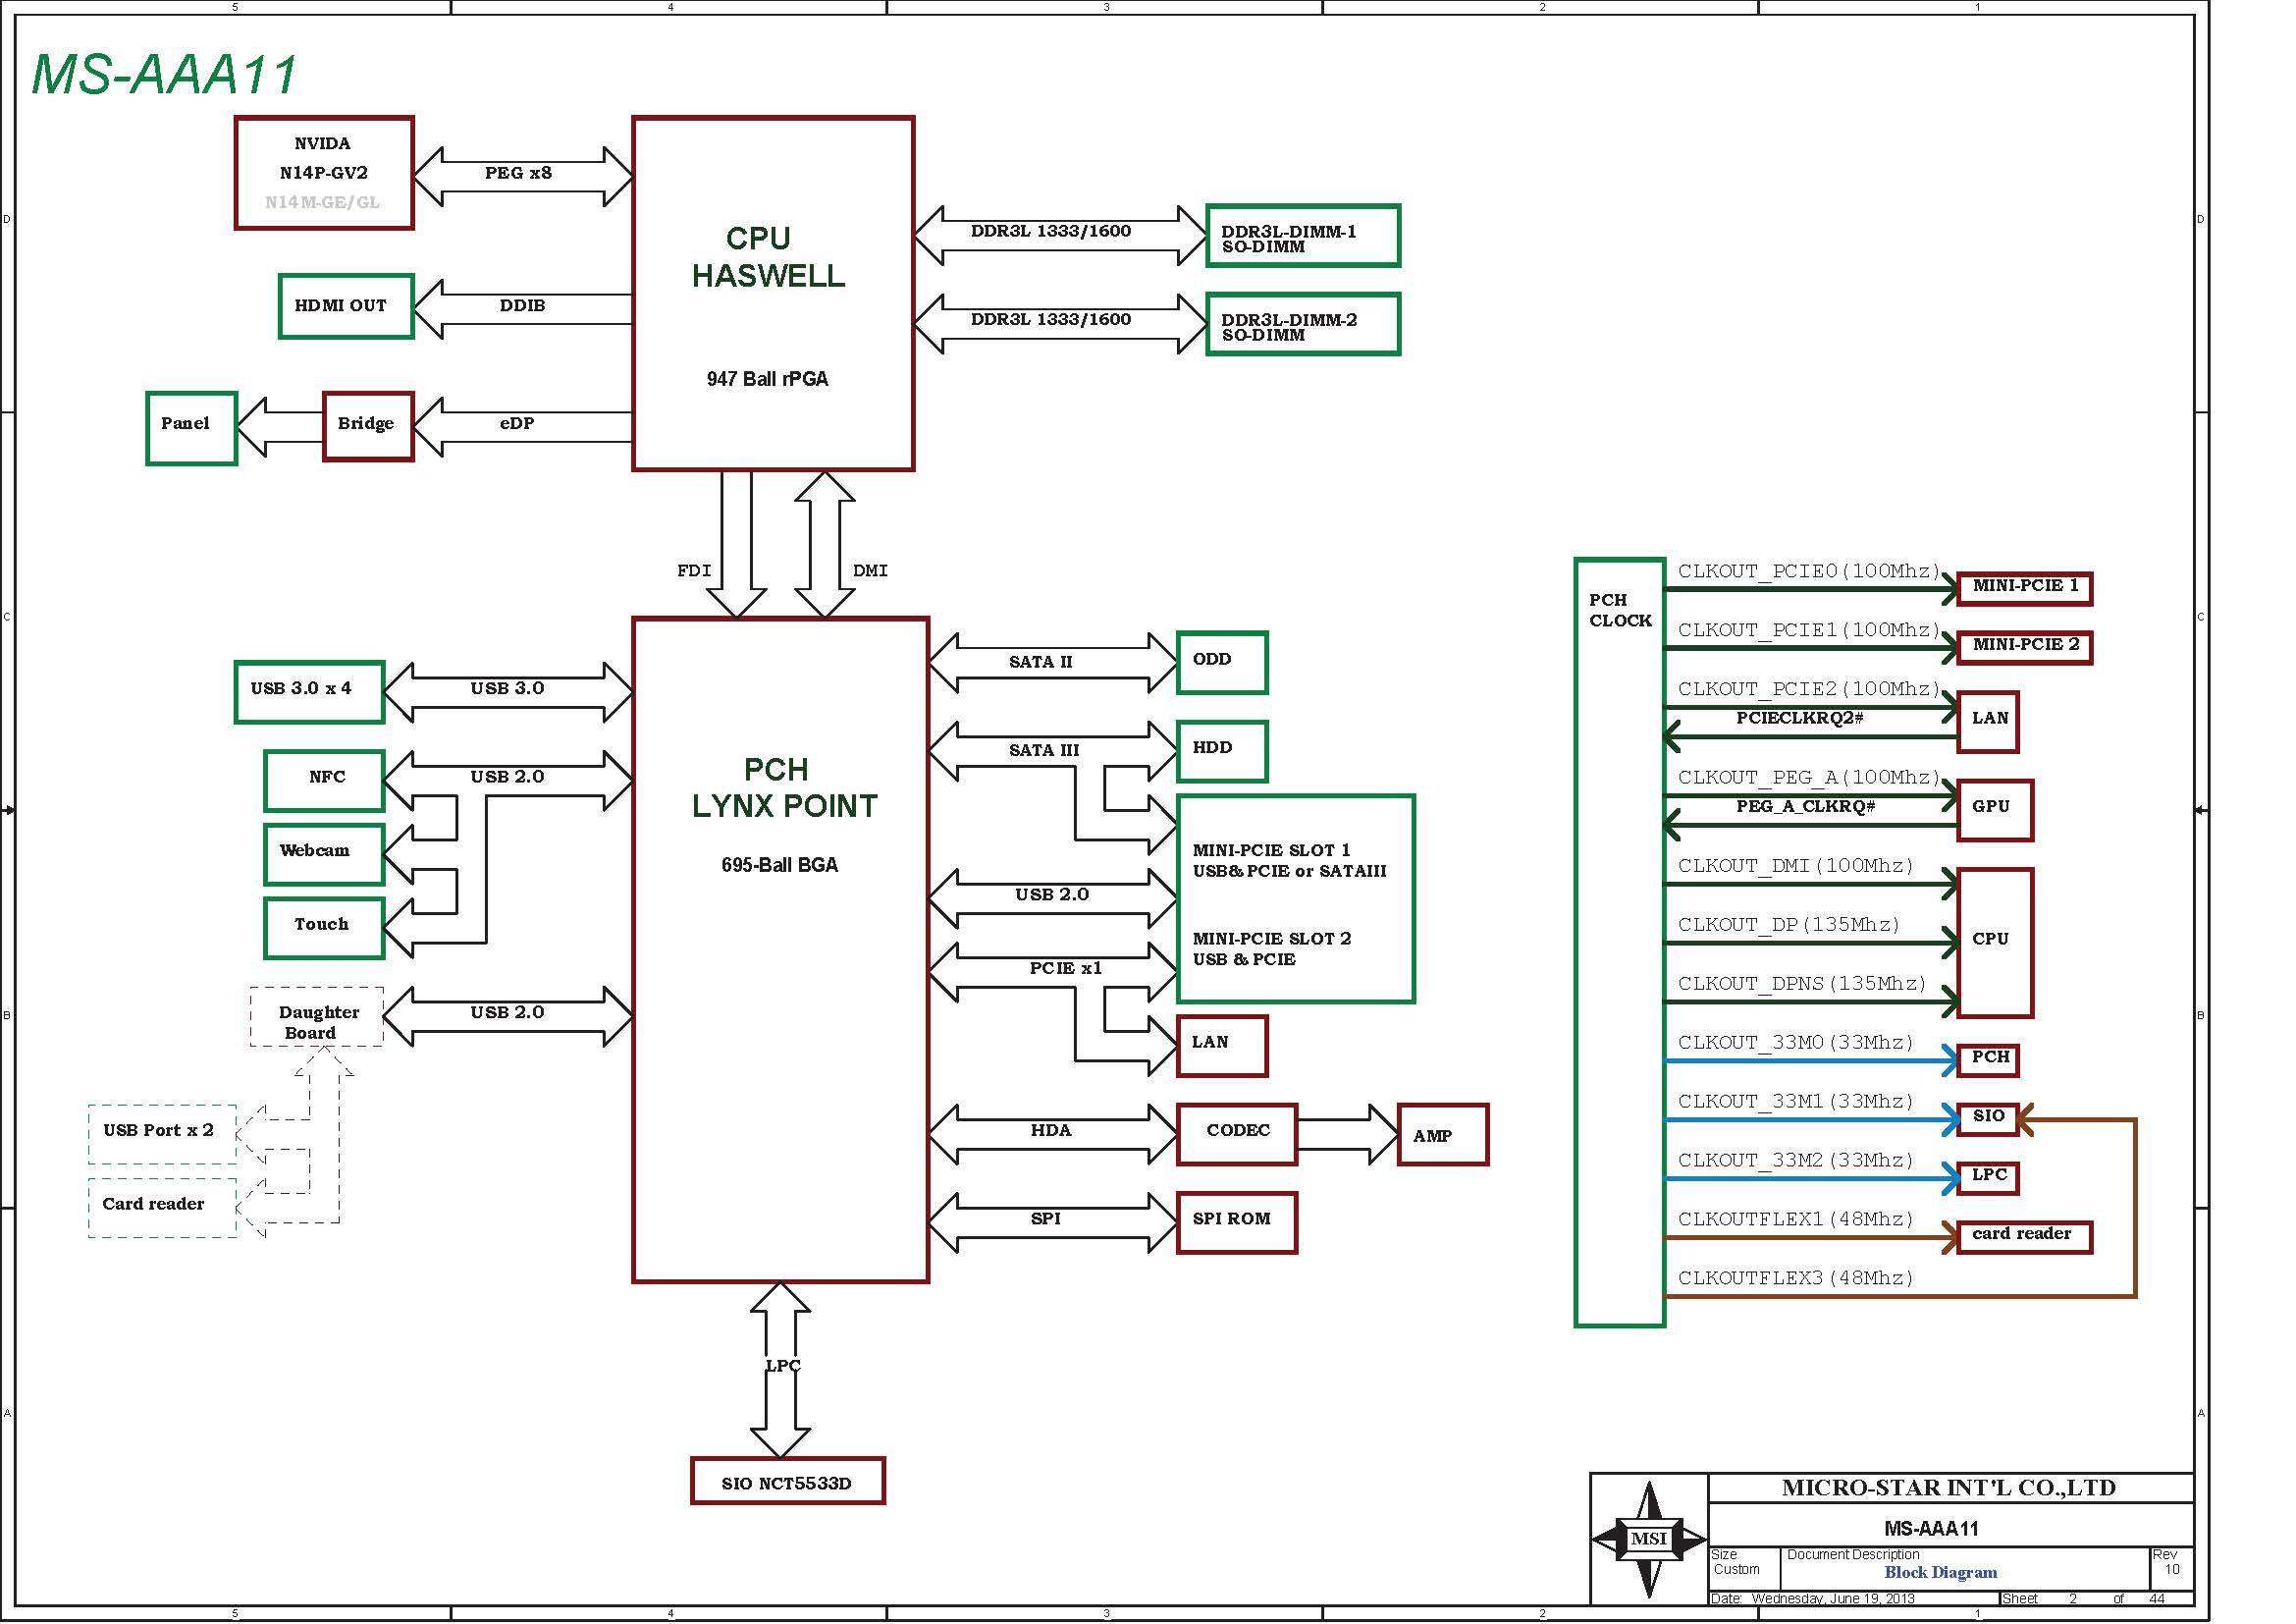Image resolution: width=2296 pixels, height=1624 pixels.
Task: Click the CLKOUT_PCIE2(100Mhz) signal label
Action: tap(1808, 689)
